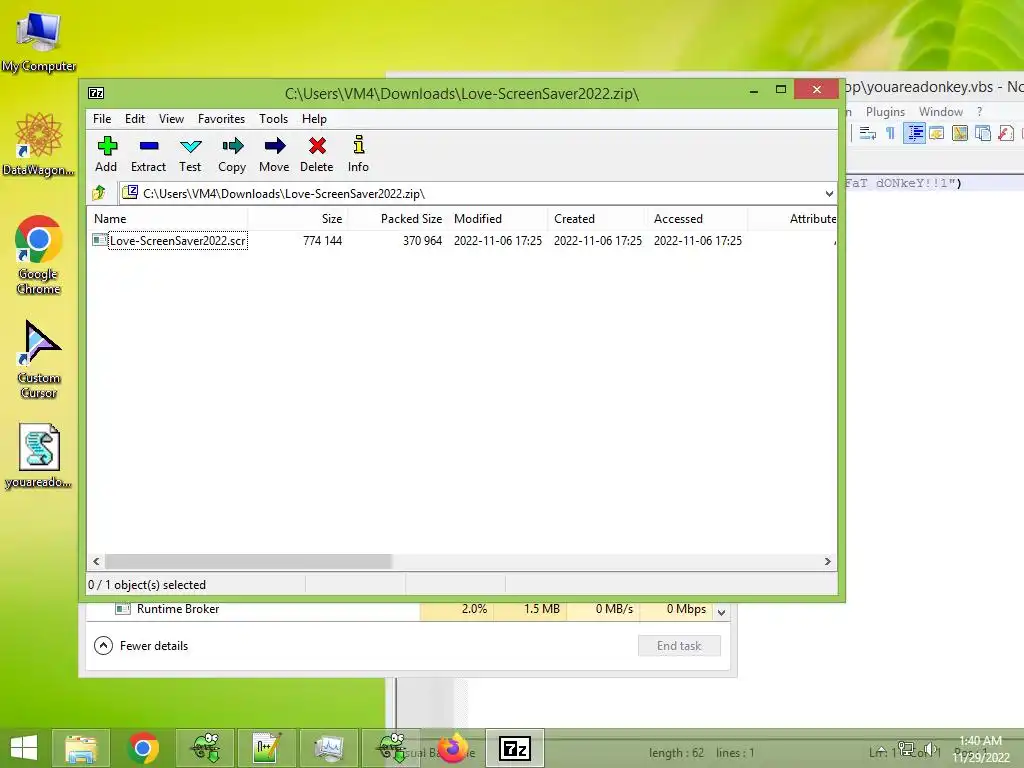This screenshot has width=1024, height=768.
Task: Collapse Task Manager with Fewer details
Action: (x=141, y=646)
